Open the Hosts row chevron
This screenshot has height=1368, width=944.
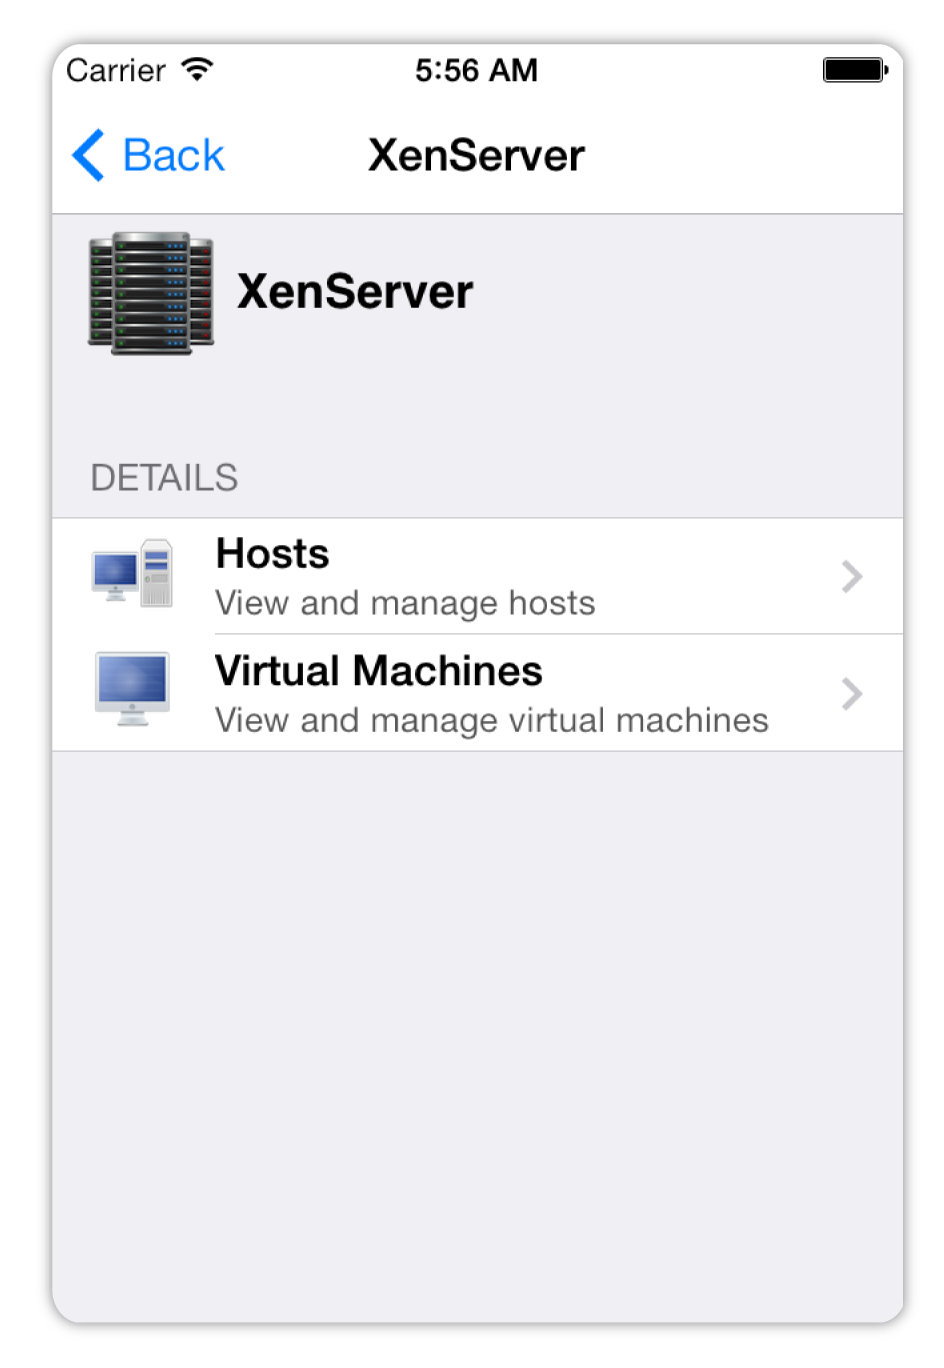(852, 576)
